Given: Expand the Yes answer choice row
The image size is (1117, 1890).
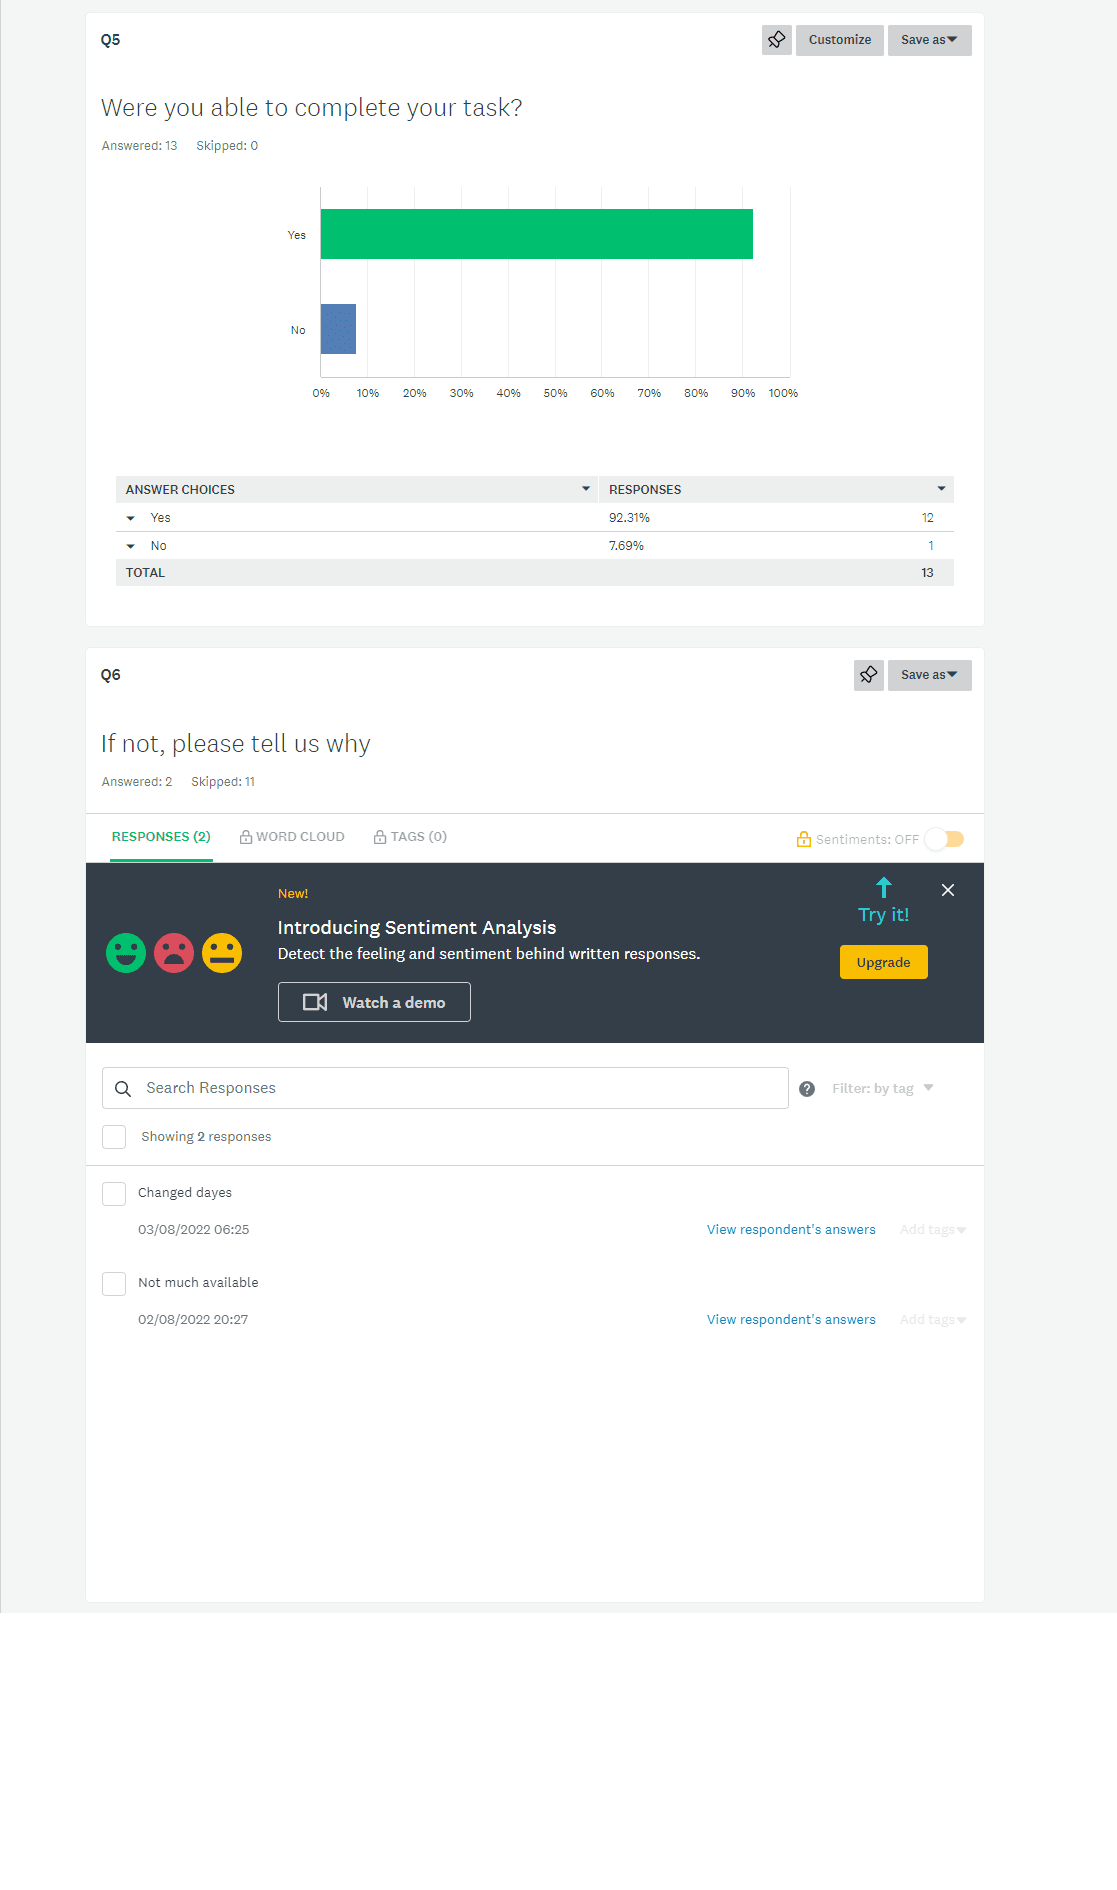Looking at the screenshot, I should (x=131, y=518).
